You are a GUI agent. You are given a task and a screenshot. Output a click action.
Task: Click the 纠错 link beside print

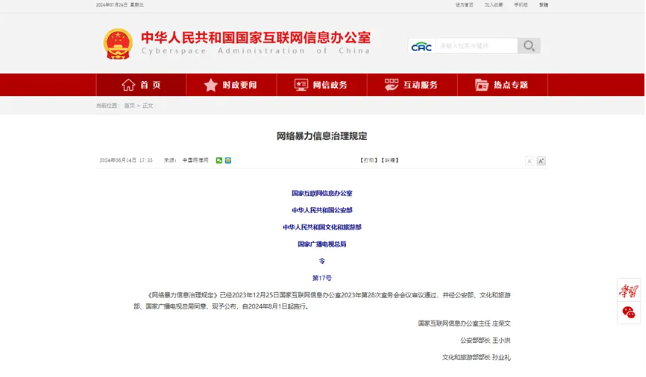[390, 160]
